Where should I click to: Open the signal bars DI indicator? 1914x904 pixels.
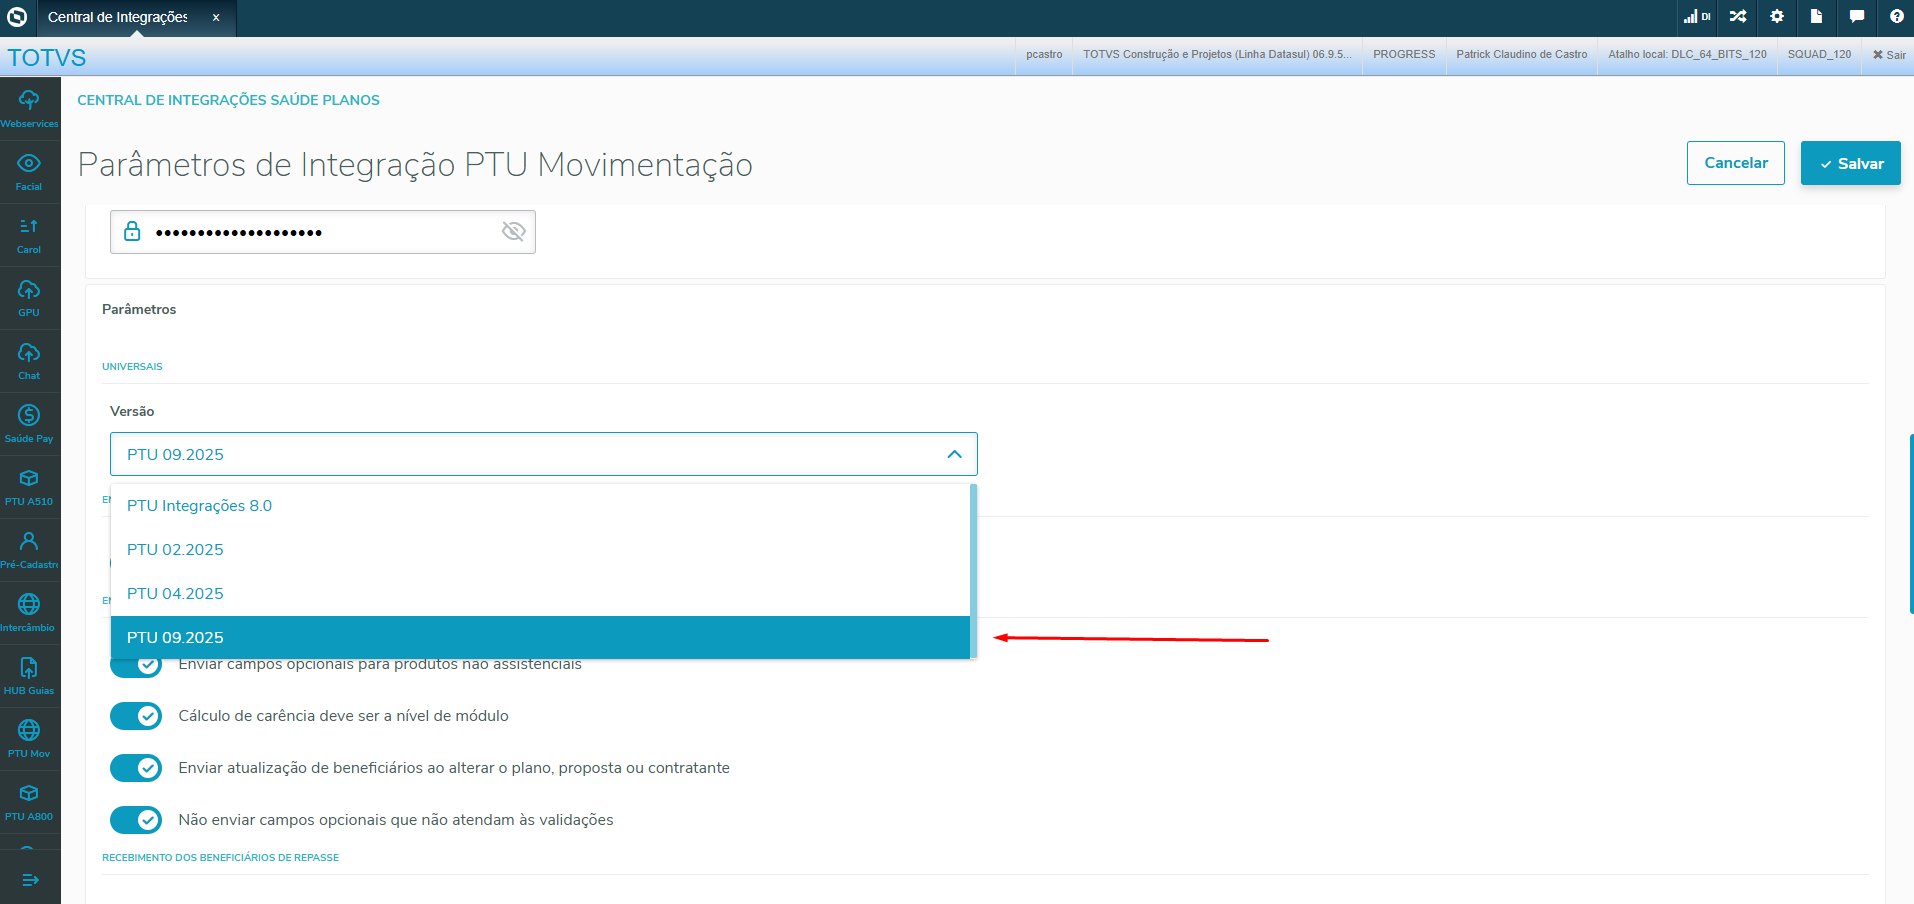coord(1697,17)
